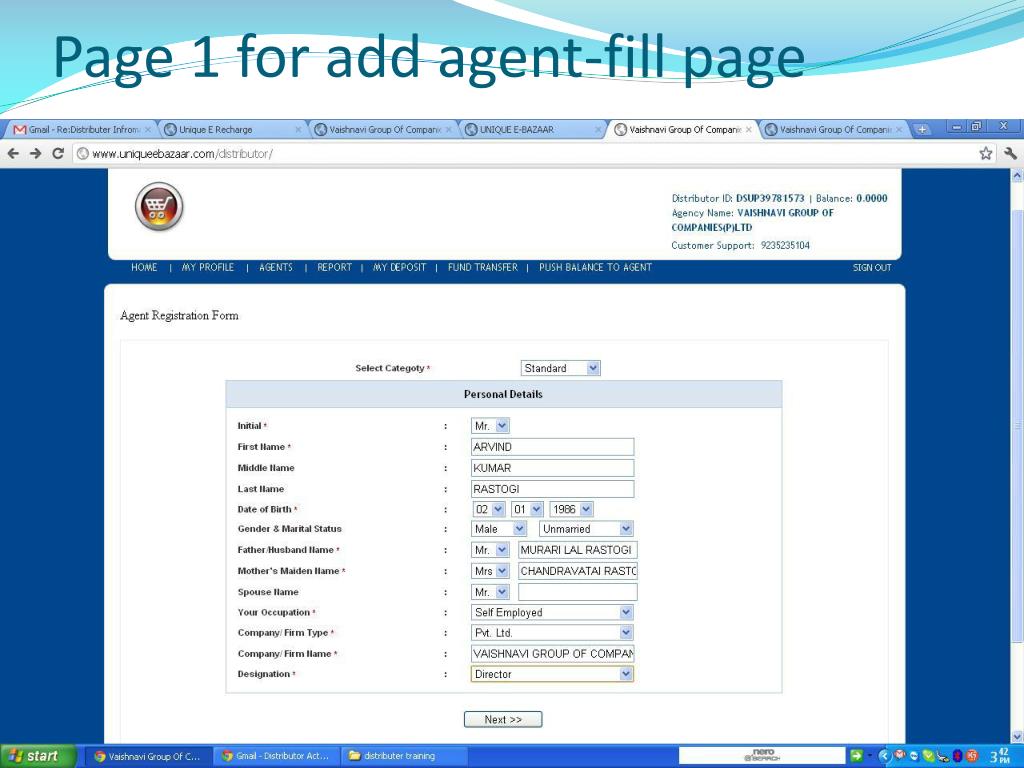Open the birth month dropdown showing 01
Screen dimensions: 1024x768
(527, 509)
